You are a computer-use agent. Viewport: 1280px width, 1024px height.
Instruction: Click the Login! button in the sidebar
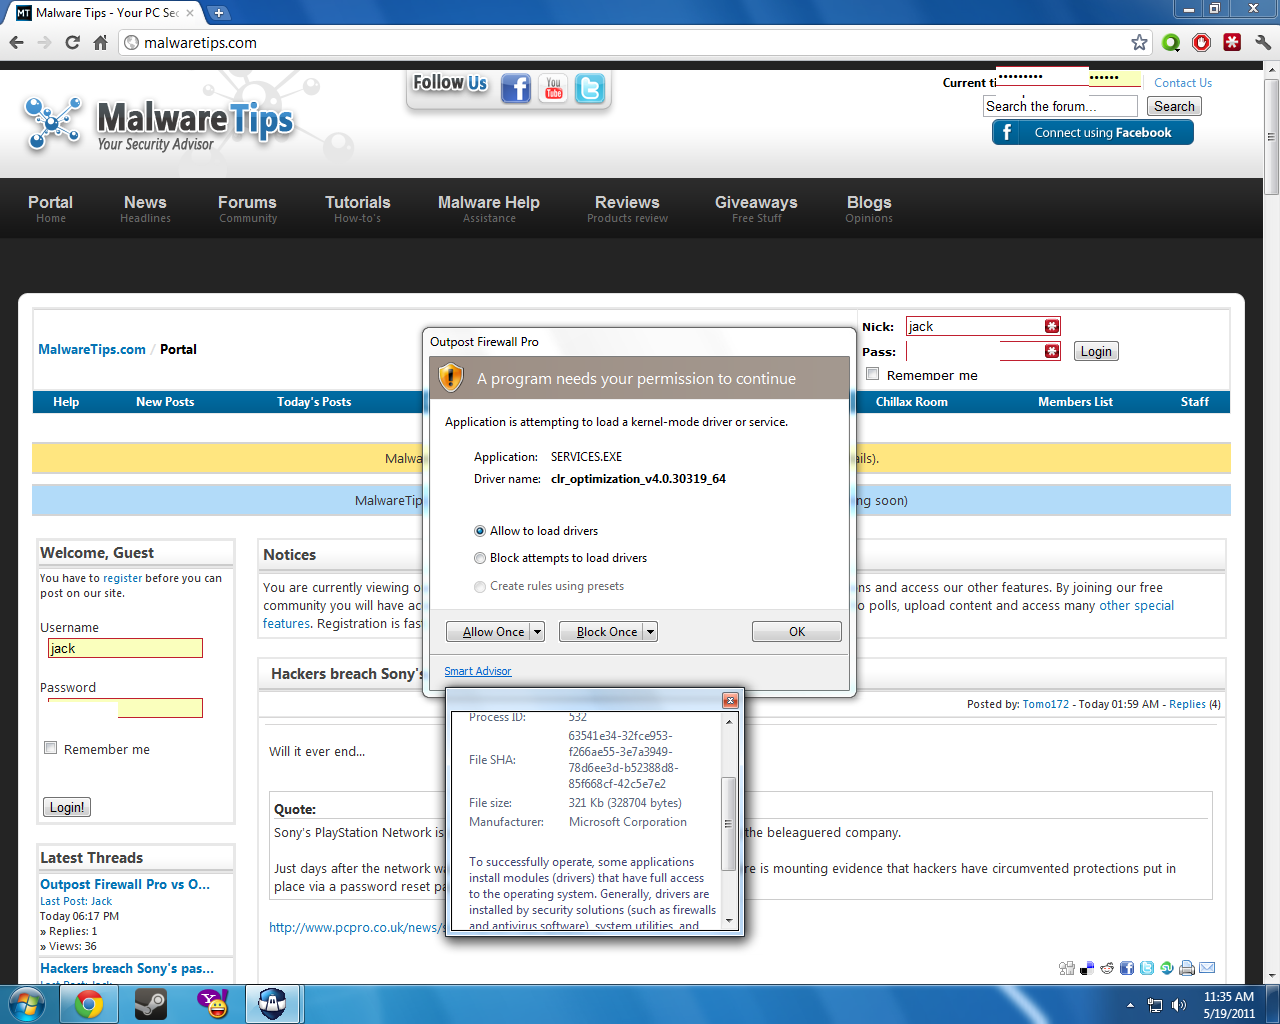coord(67,807)
